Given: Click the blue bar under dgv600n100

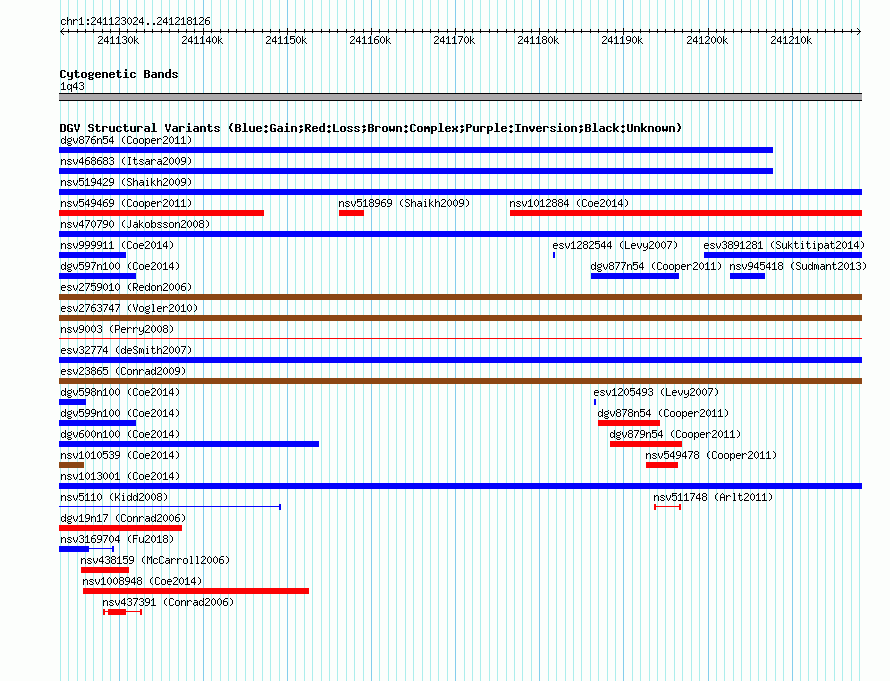Looking at the screenshot, I should [189, 444].
